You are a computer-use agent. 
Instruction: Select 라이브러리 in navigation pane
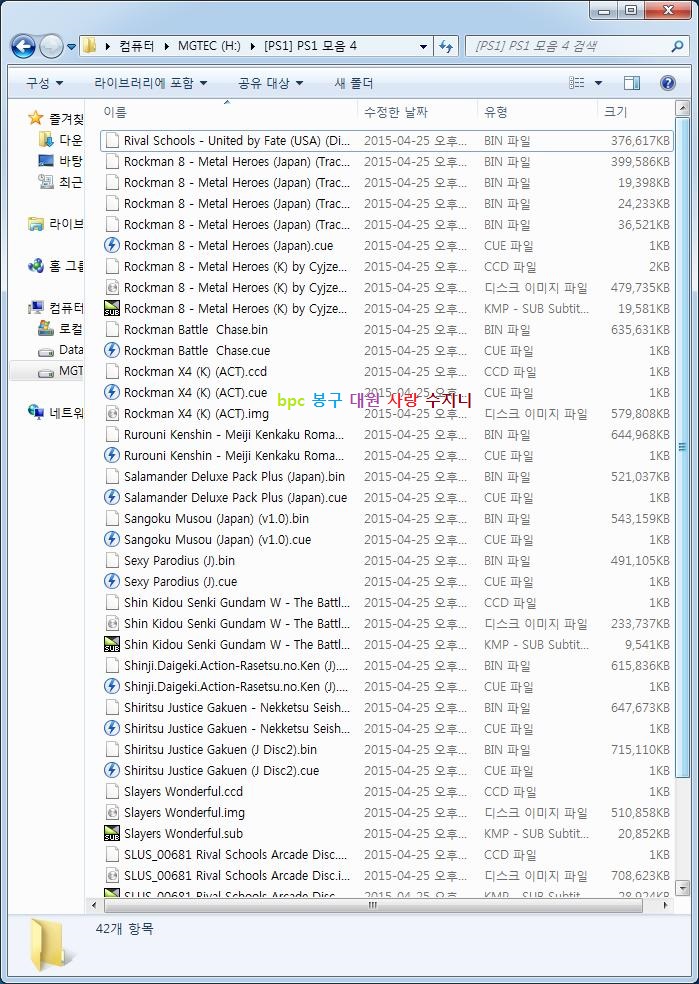[55, 223]
